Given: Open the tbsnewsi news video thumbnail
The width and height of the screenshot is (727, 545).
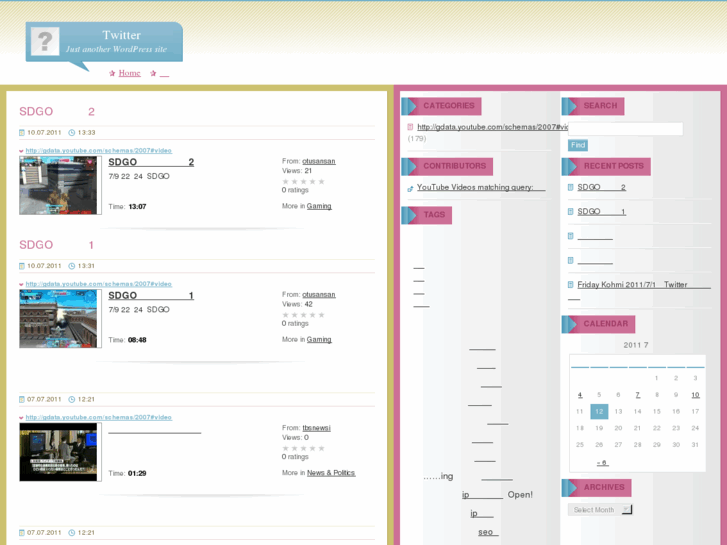Looking at the screenshot, I should tap(58, 452).
